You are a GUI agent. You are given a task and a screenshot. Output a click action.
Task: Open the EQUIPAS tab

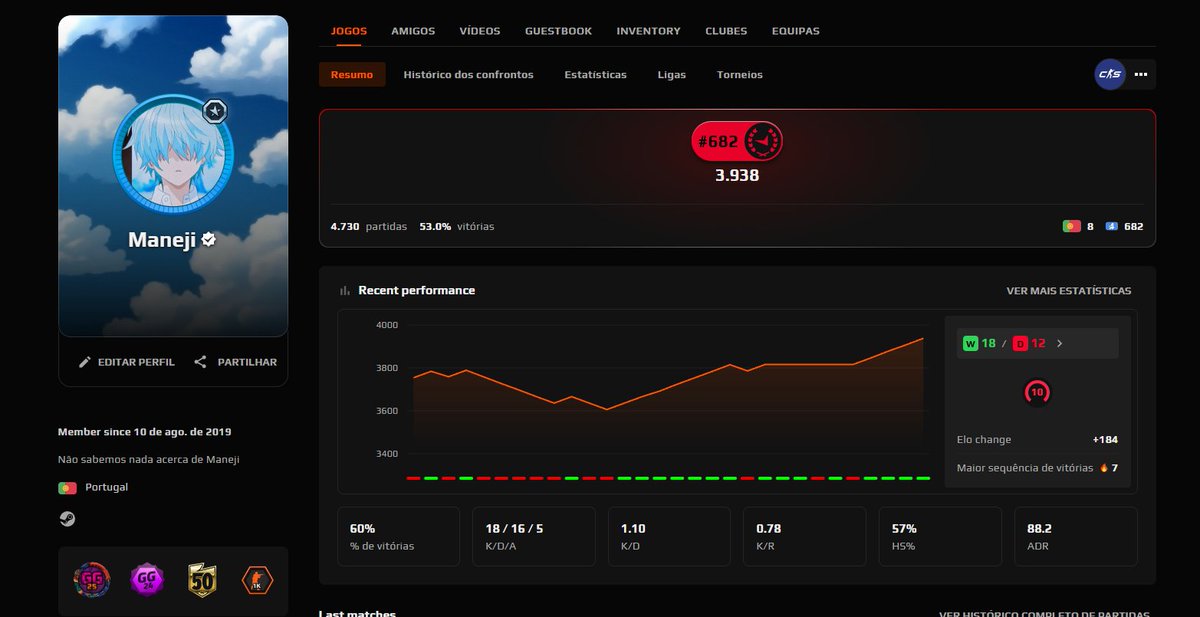pos(795,31)
